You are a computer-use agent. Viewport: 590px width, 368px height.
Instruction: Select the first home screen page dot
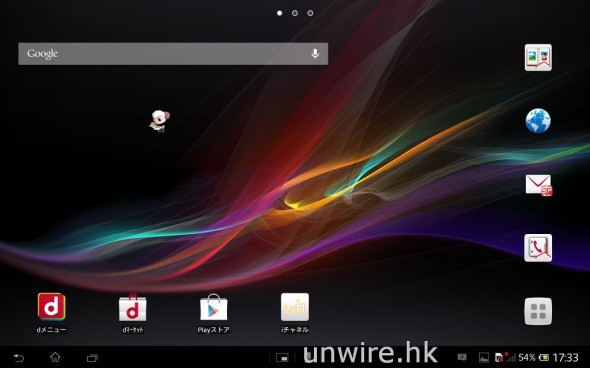coord(280,13)
